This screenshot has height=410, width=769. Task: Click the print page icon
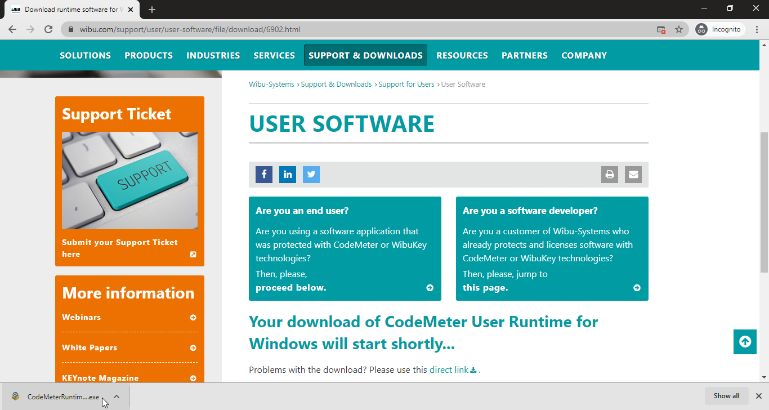click(610, 174)
